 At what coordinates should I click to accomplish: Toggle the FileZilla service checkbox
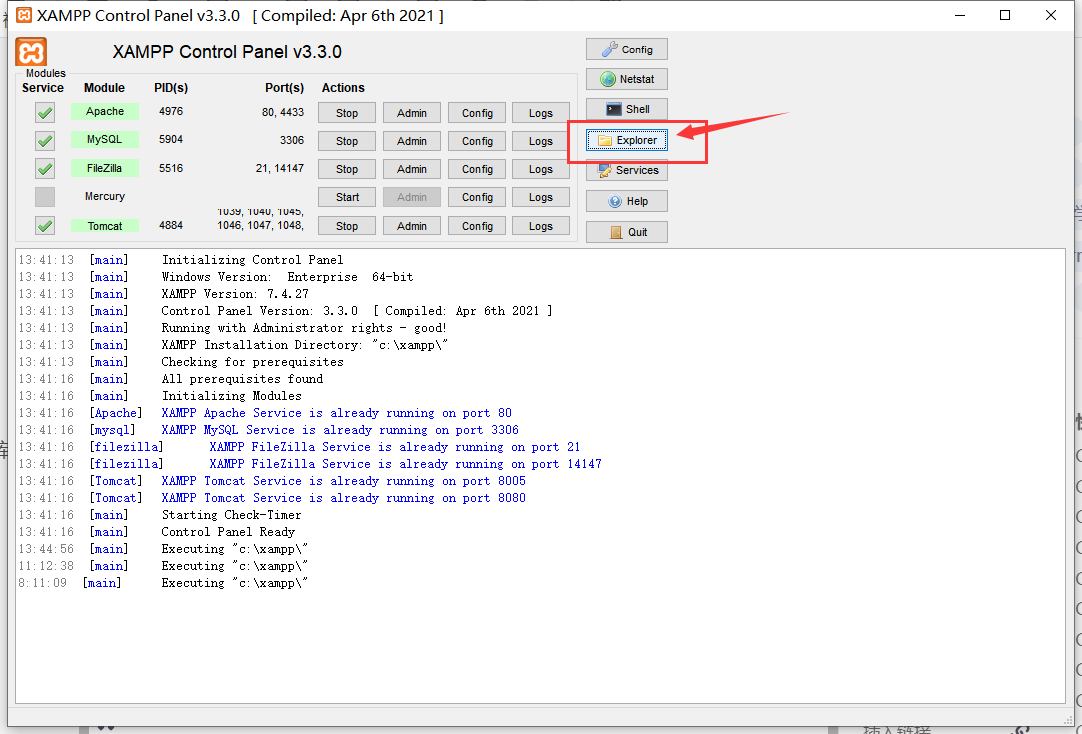click(45, 168)
